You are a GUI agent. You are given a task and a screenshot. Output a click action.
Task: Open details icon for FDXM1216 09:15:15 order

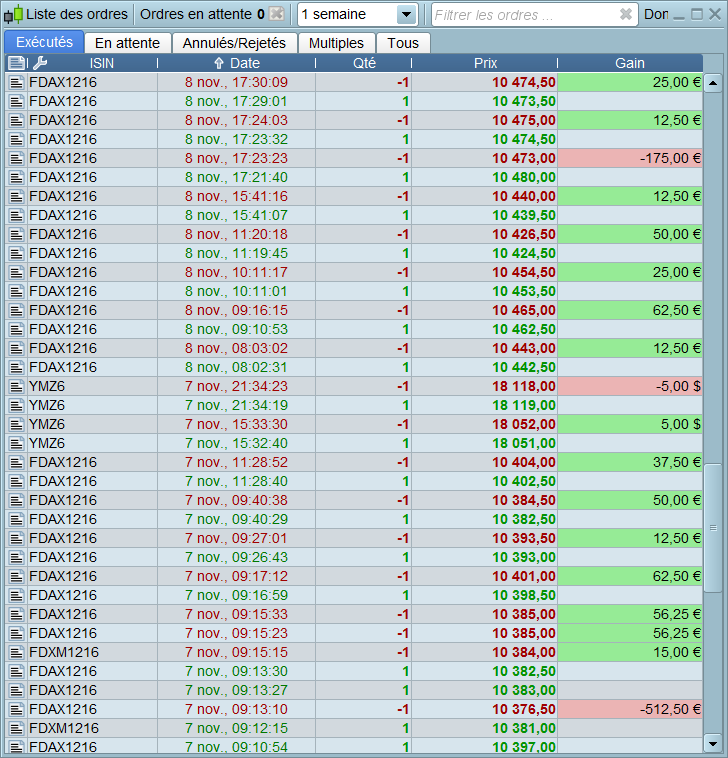[16, 652]
